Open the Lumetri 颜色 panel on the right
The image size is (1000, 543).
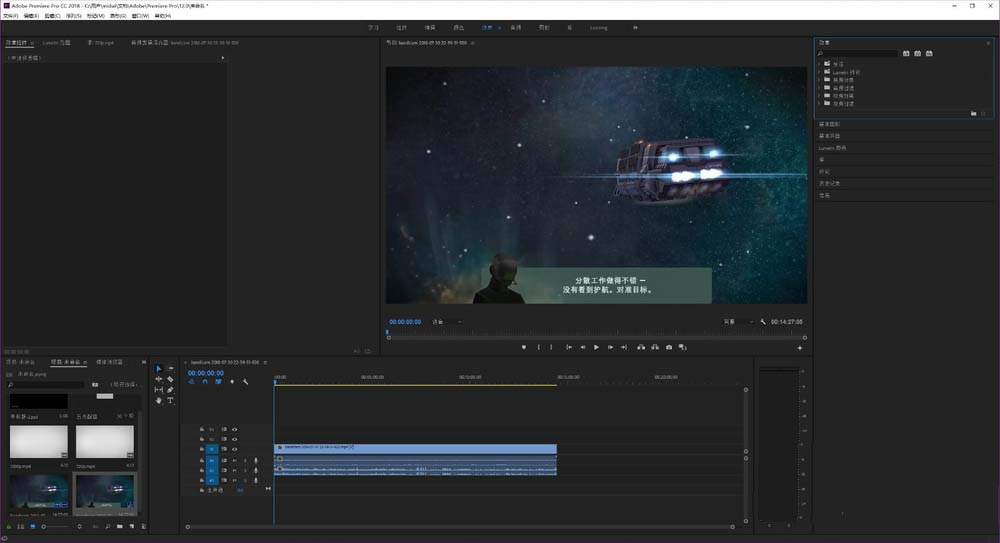[833, 148]
